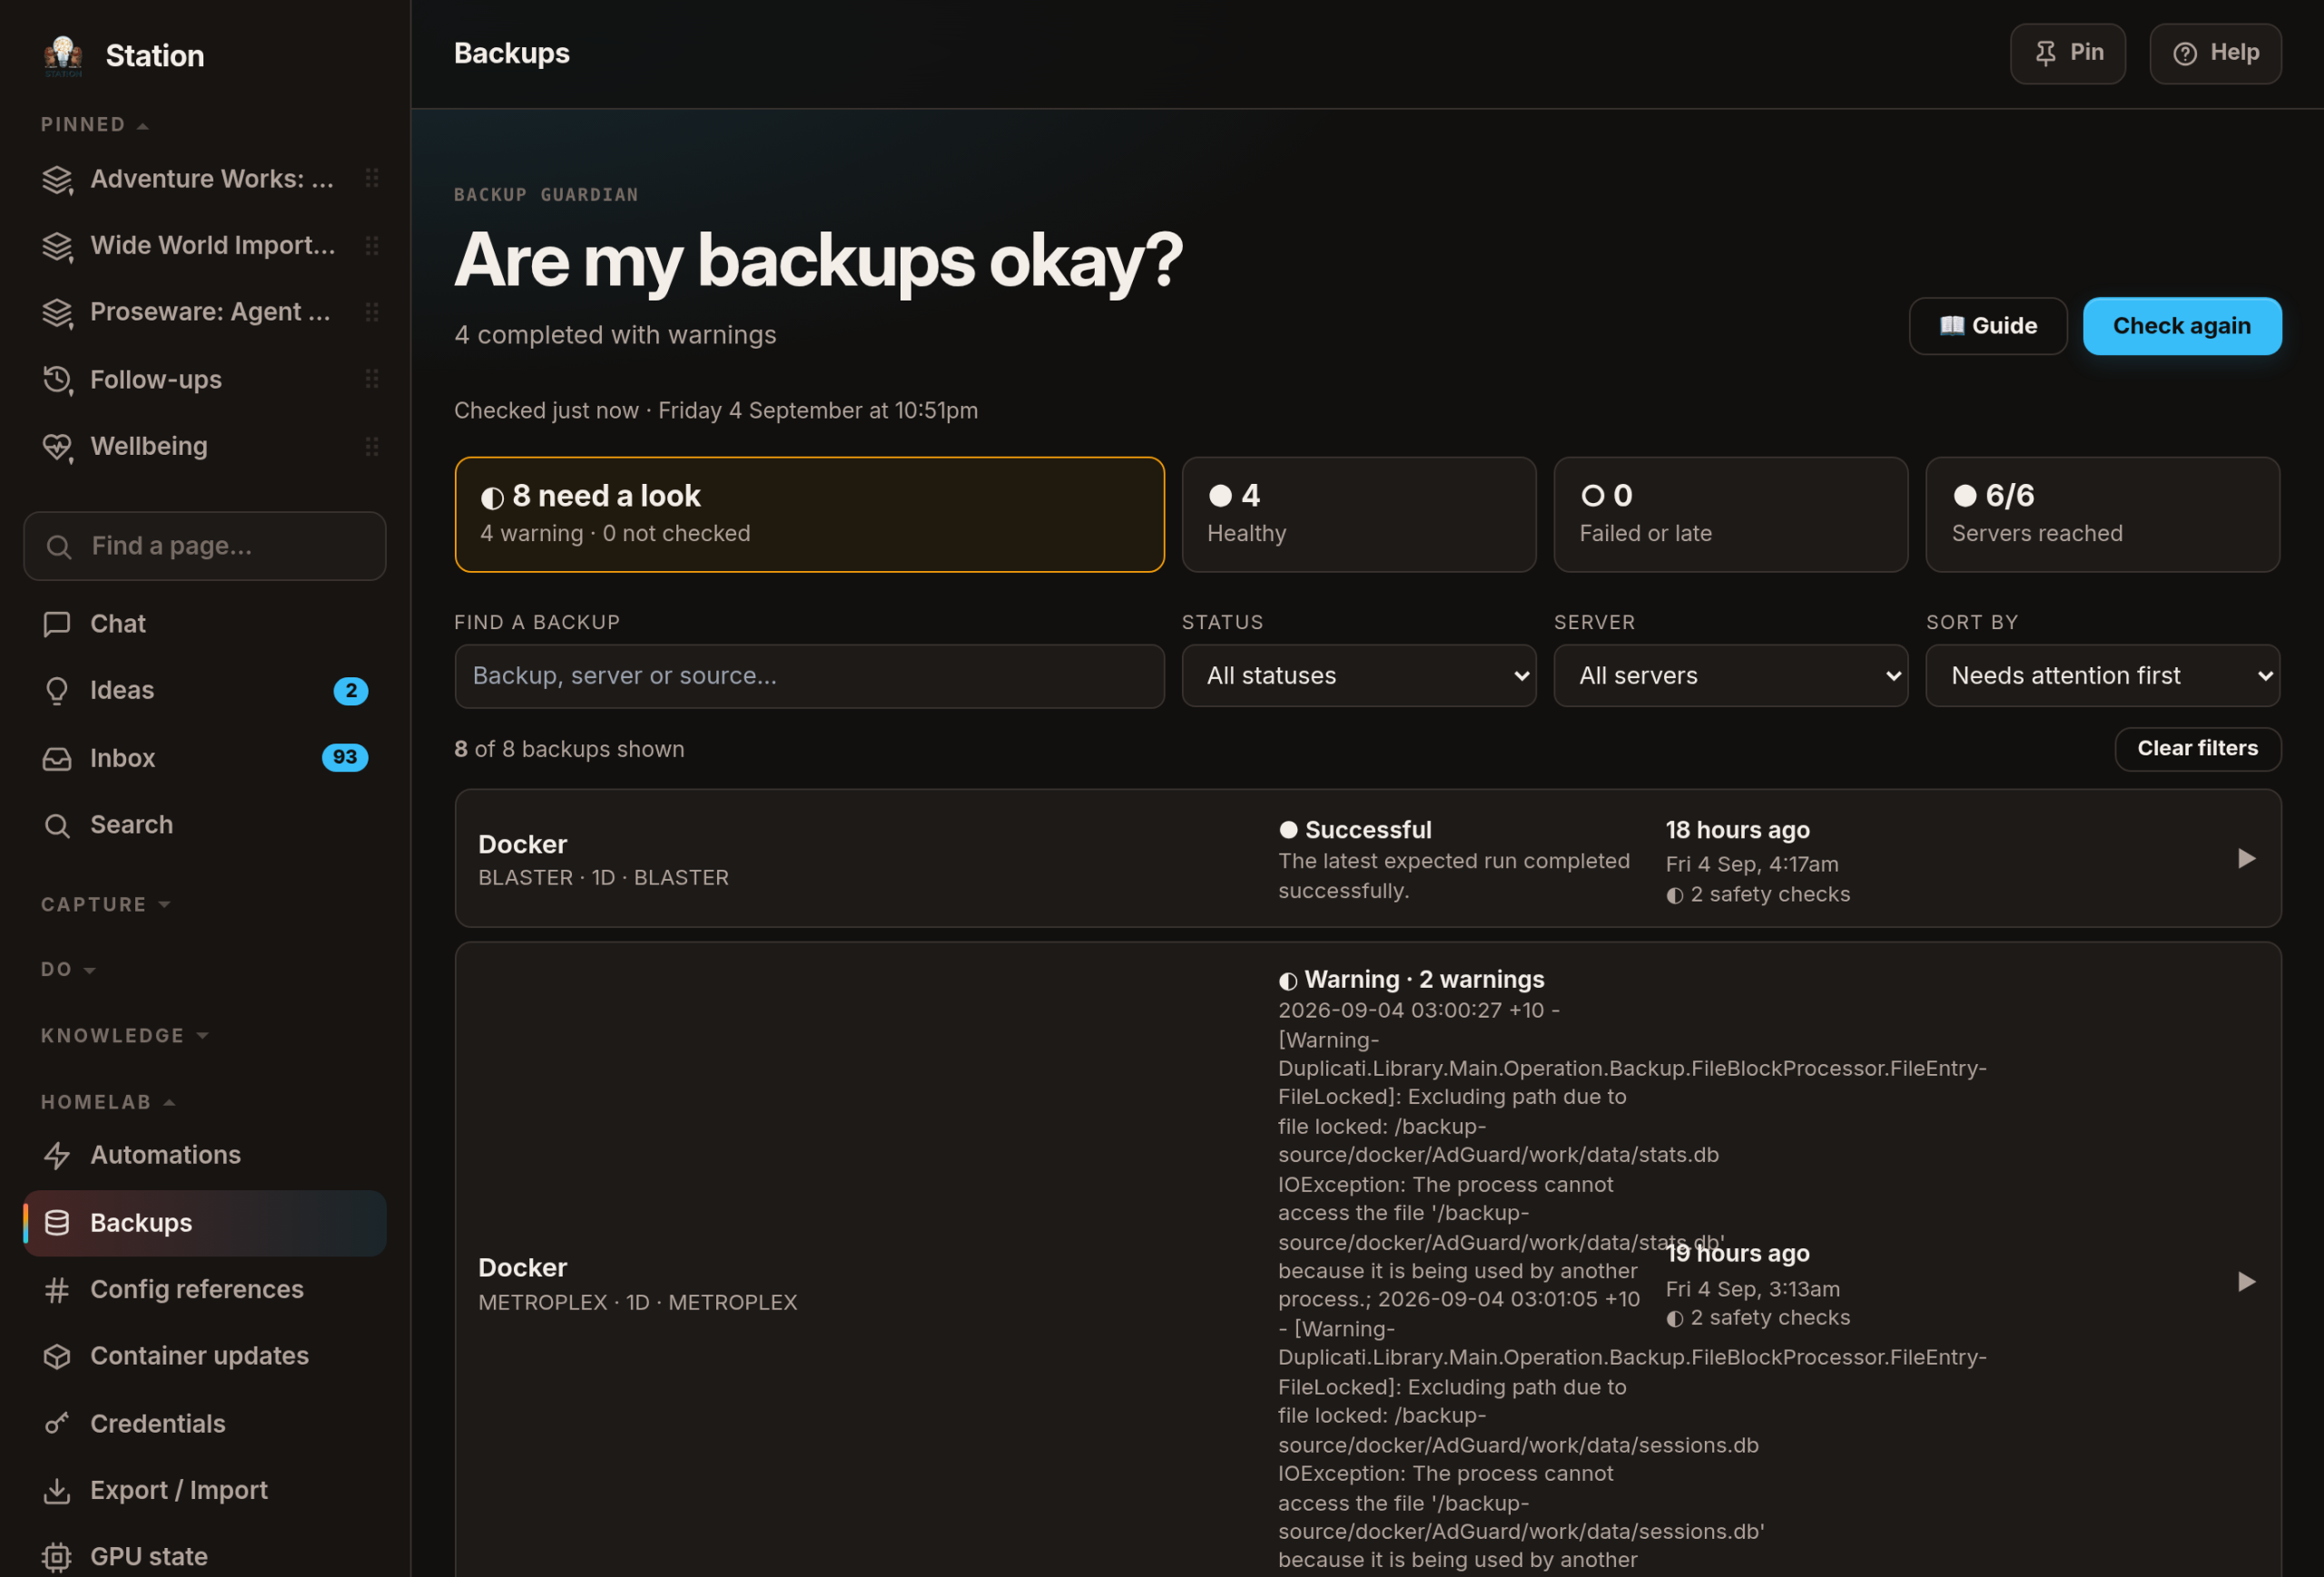Click drag handle beside Wellbeing
The image size is (2324, 1577).
[372, 447]
